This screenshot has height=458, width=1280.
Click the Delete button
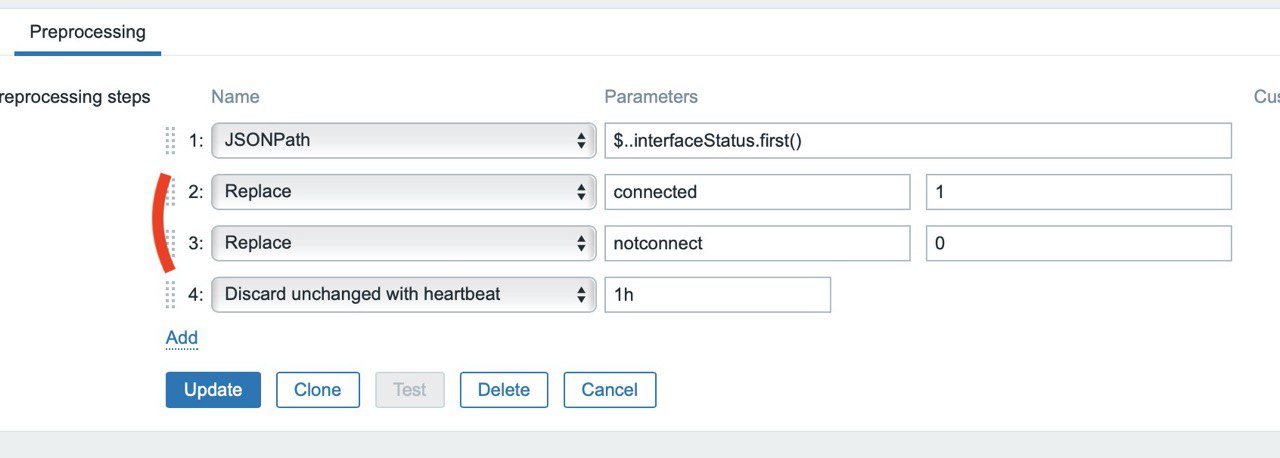(x=504, y=390)
